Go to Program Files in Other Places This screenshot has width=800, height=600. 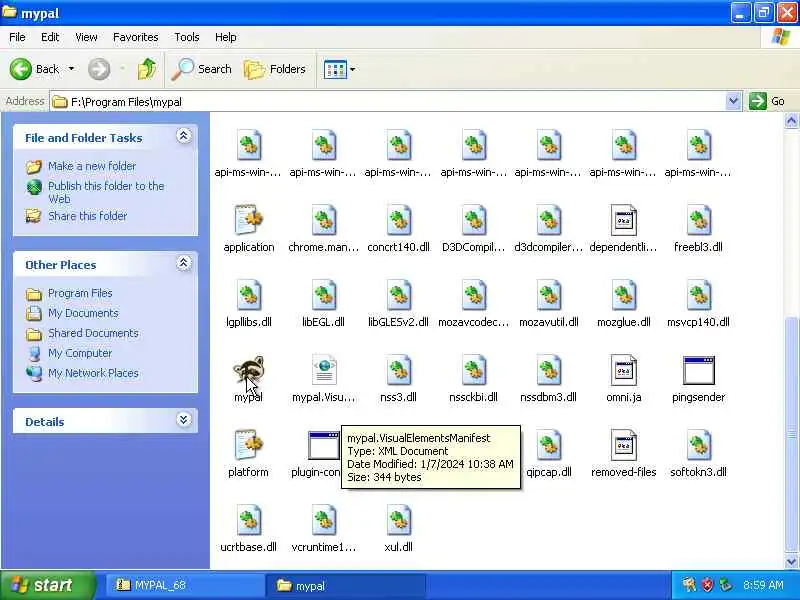tap(80, 293)
